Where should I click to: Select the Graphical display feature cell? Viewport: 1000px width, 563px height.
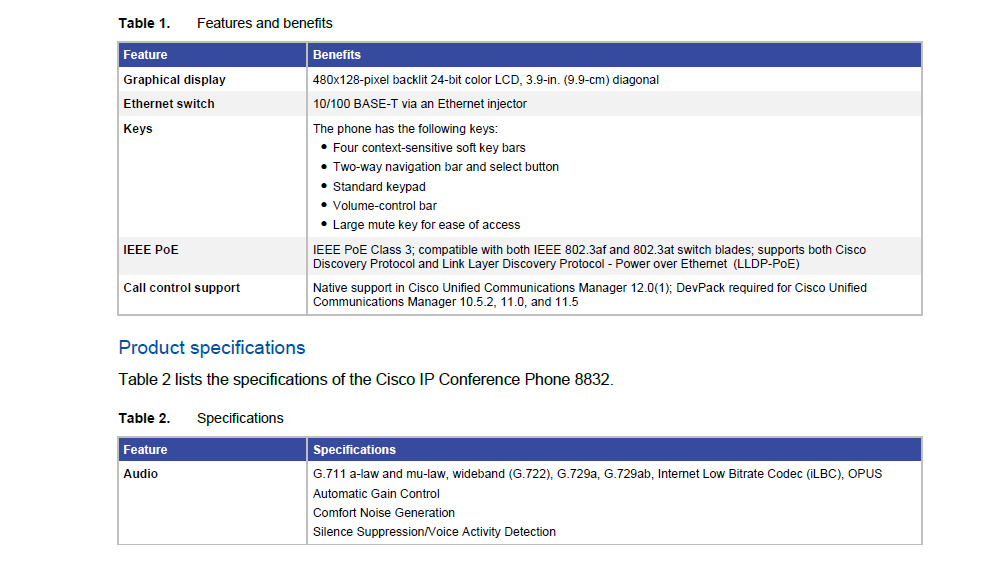click(x=175, y=80)
